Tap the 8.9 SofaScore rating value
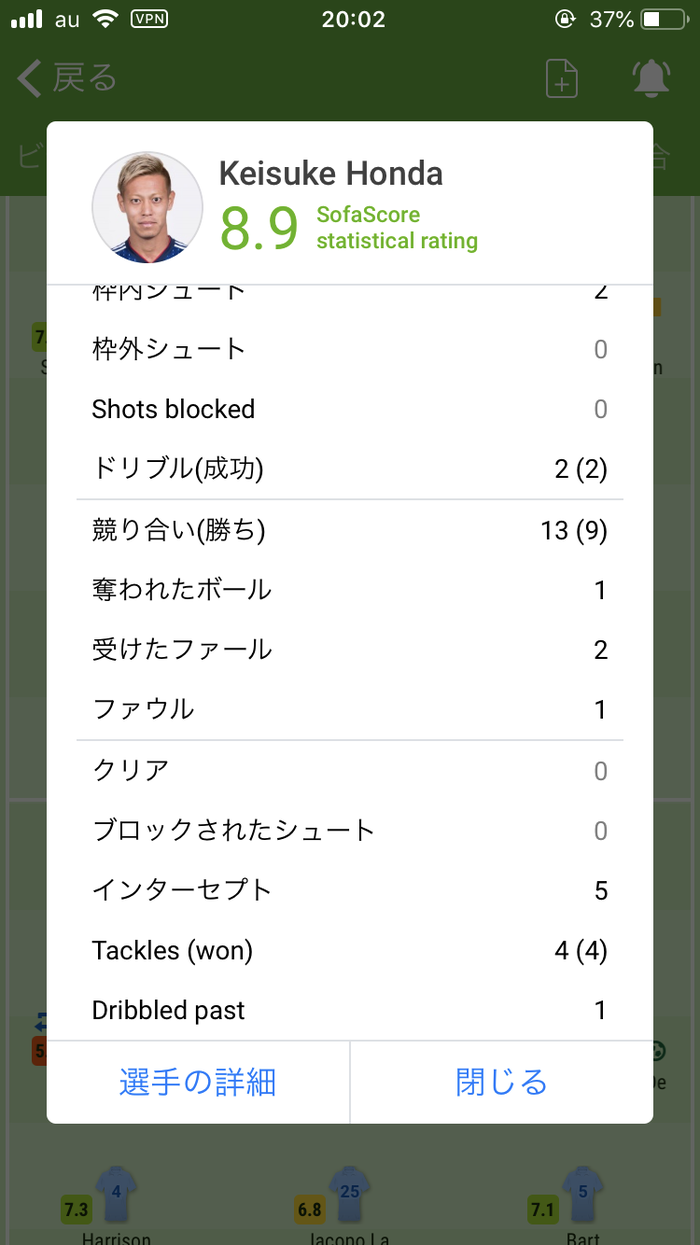The height and width of the screenshot is (1245, 700). 259,228
